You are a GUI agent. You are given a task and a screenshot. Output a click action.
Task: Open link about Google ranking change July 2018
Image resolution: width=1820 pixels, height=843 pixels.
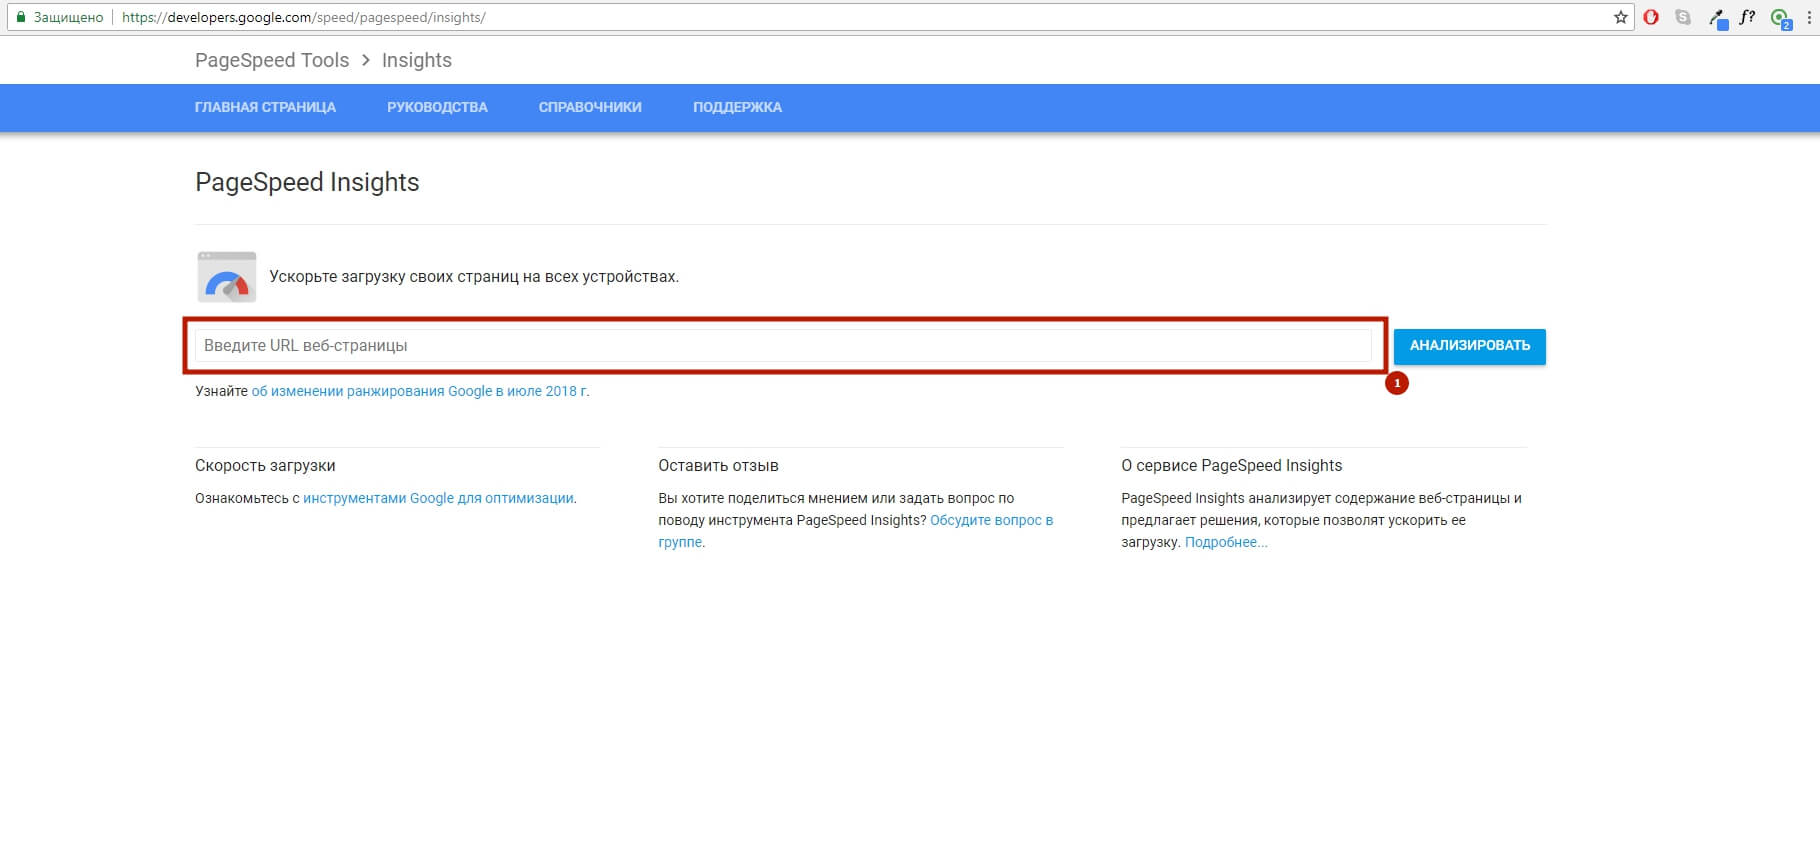coord(420,391)
